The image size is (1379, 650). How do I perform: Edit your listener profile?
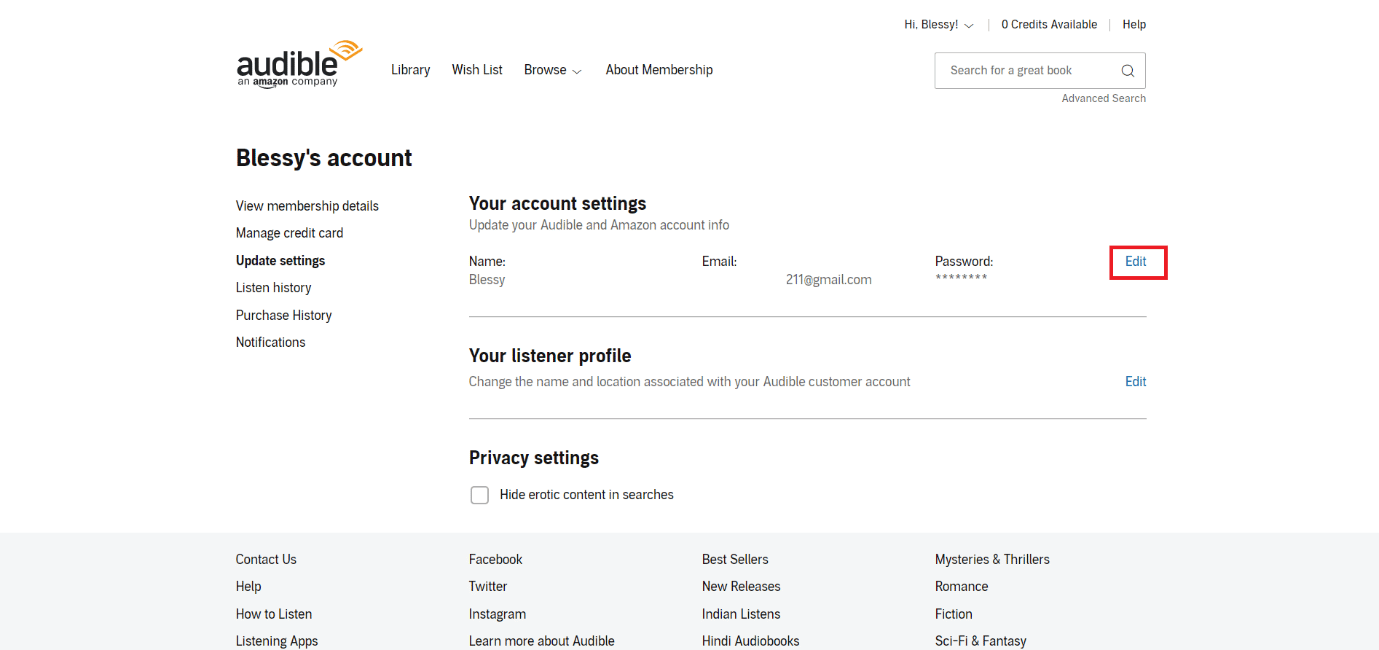click(1136, 382)
